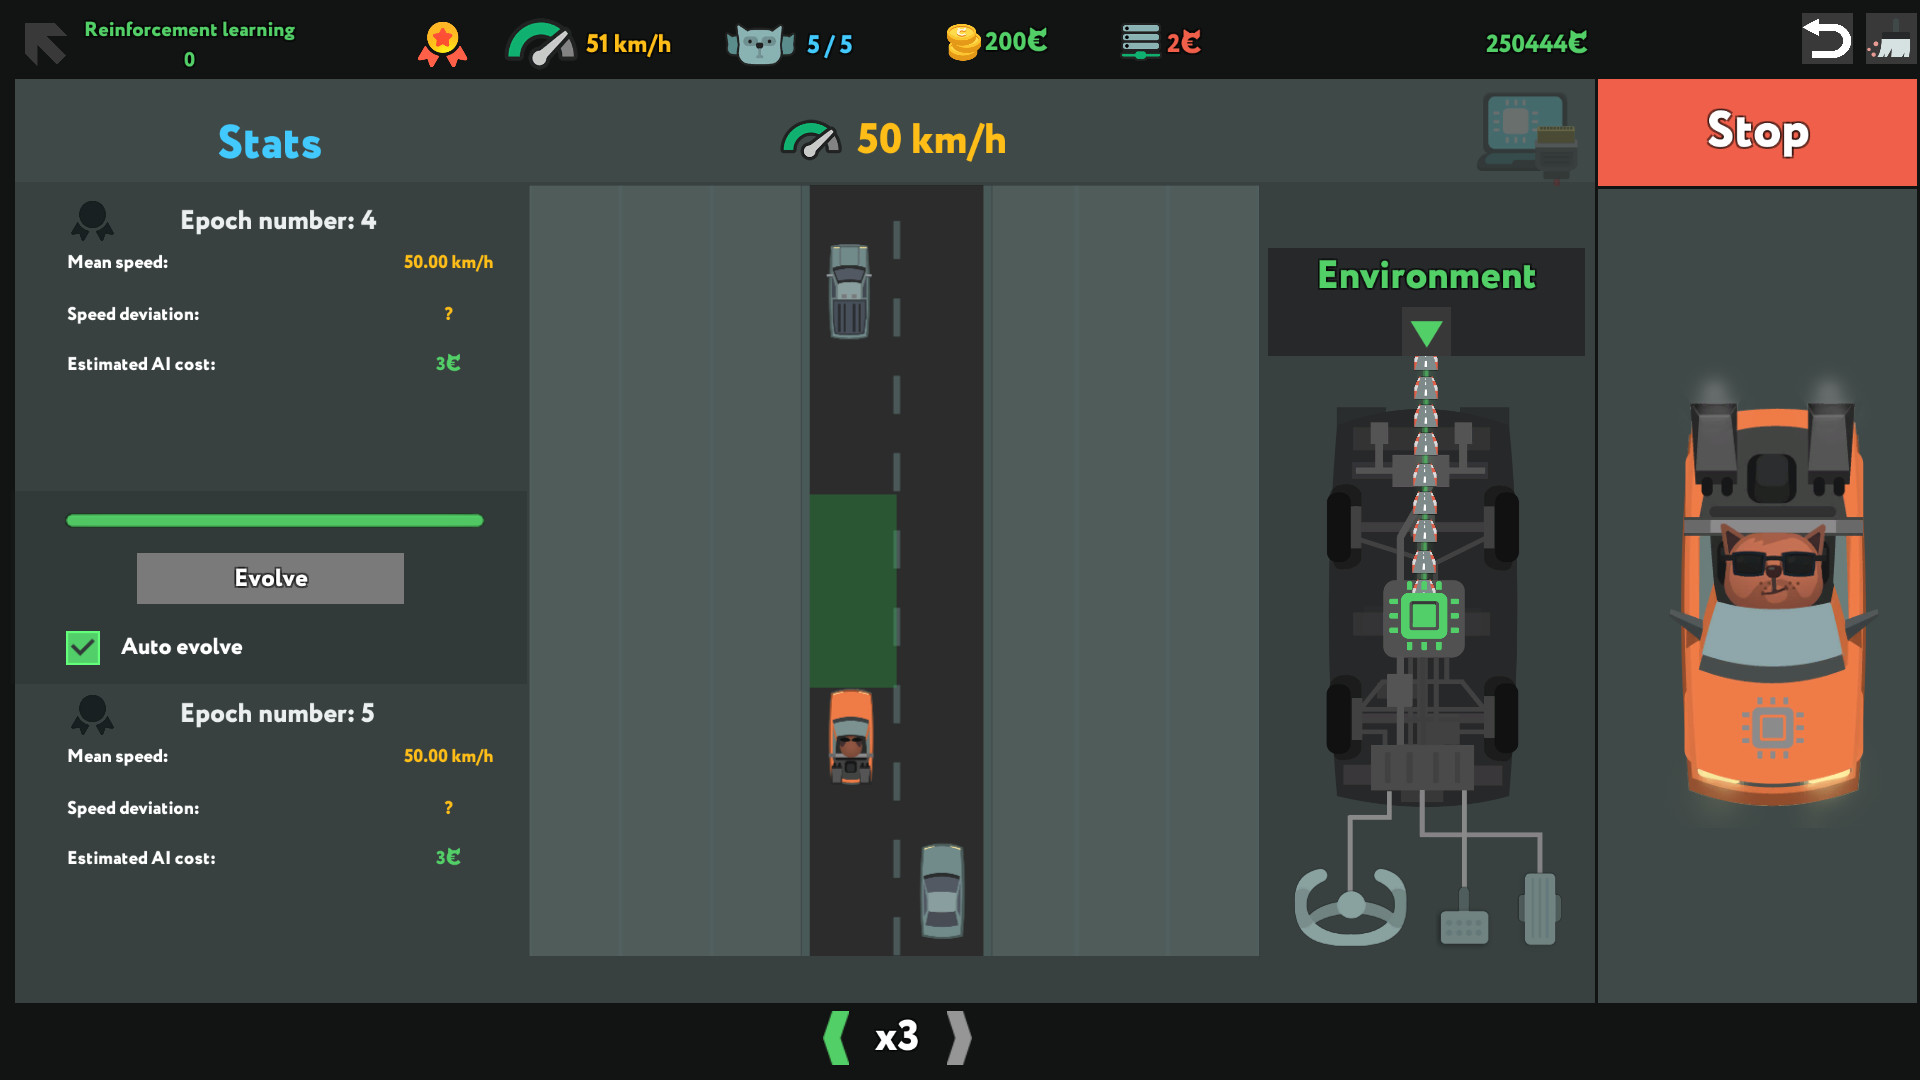Click the Evolve button to trigger evolution
Screen dimensions: 1920x1080
coord(269,578)
